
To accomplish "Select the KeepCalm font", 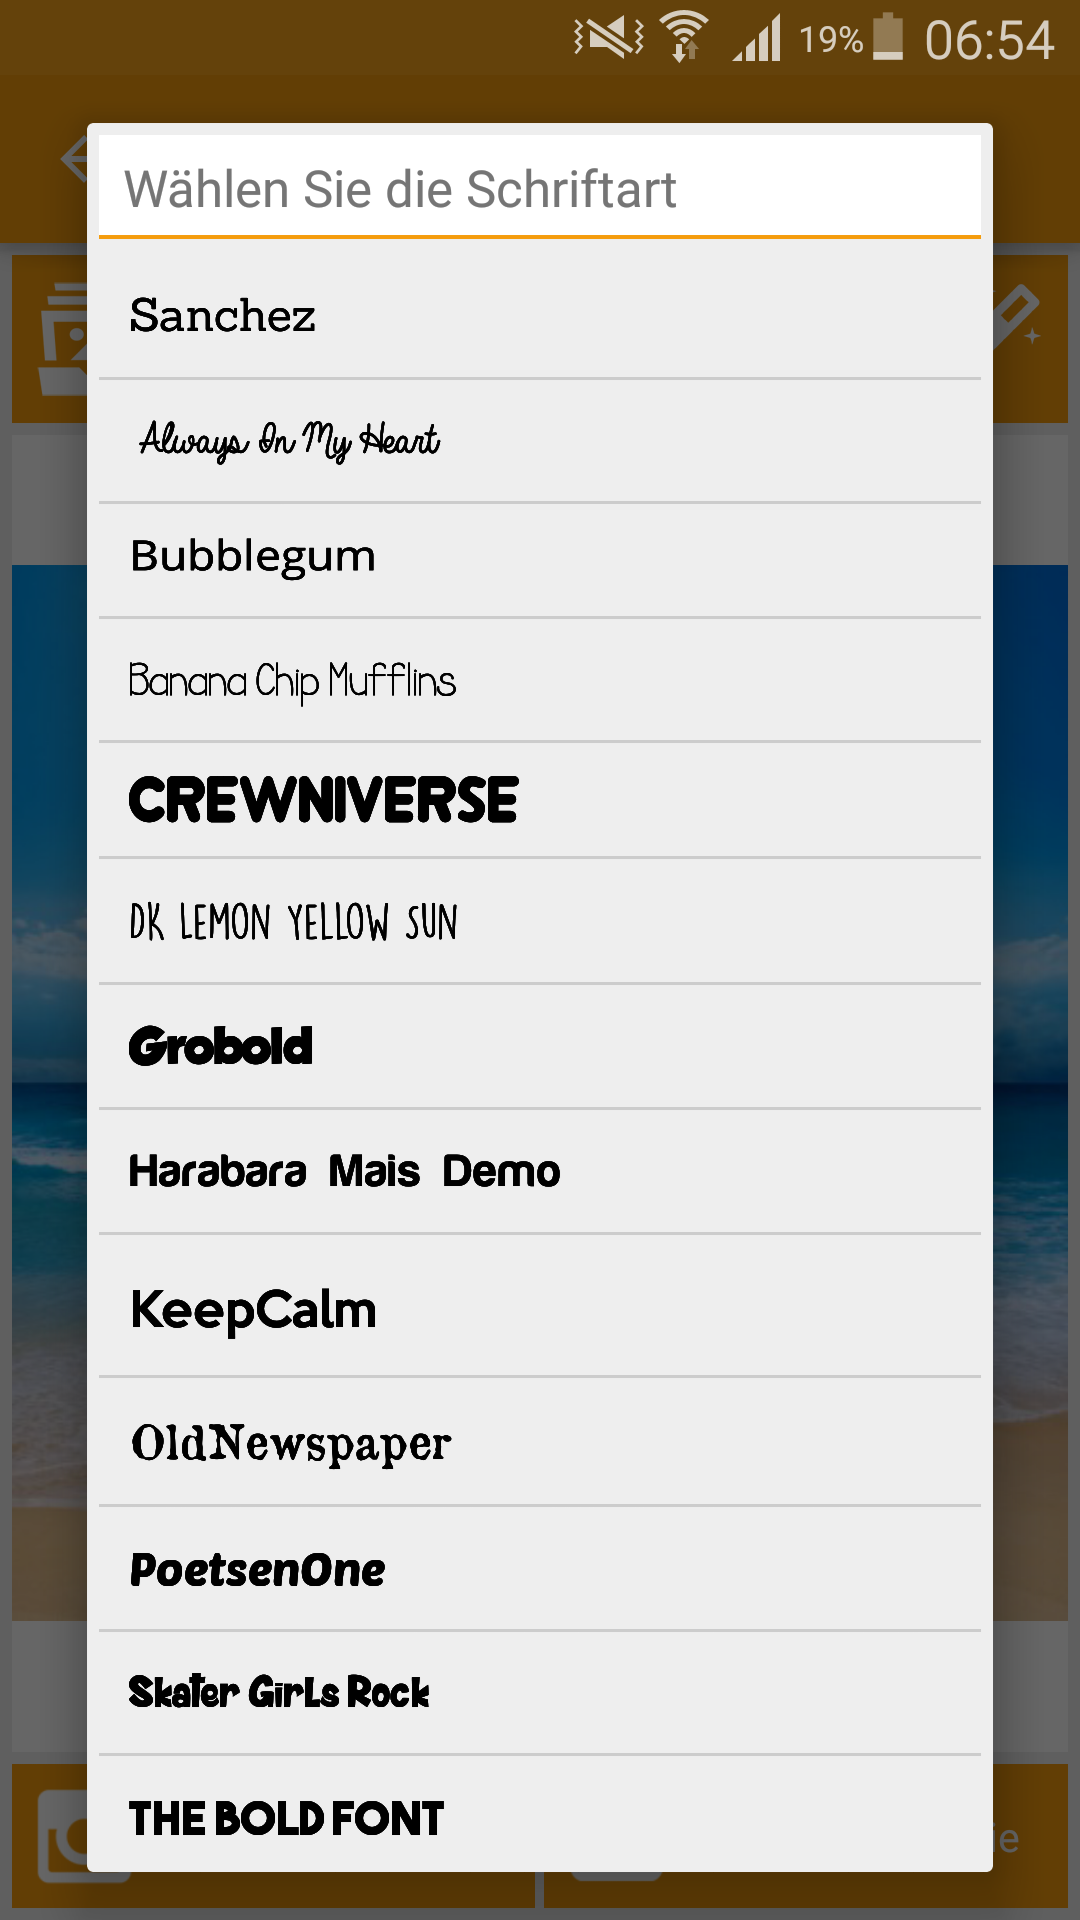I will click(540, 1306).
